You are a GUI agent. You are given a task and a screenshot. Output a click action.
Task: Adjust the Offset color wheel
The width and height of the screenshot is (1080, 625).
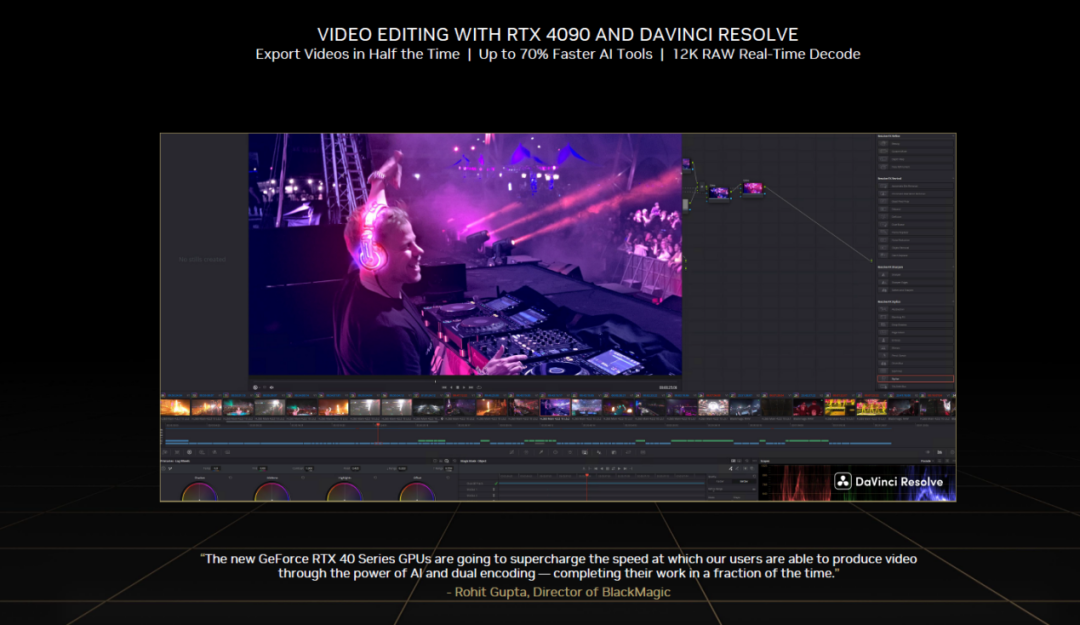coord(417,492)
